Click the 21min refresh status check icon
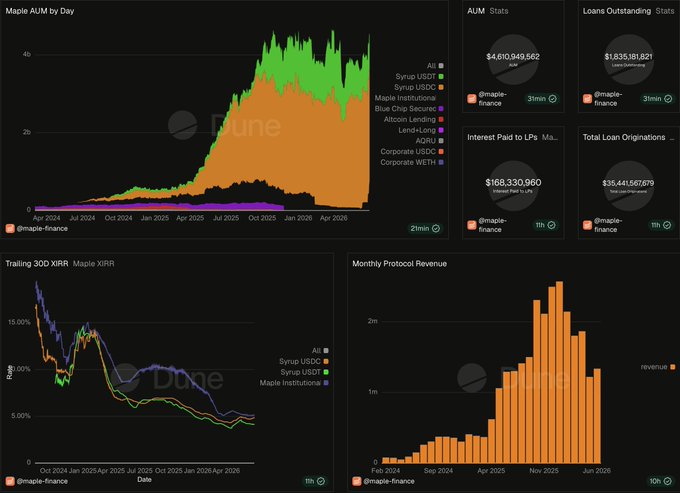The height and width of the screenshot is (493, 680). (x=436, y=229)
